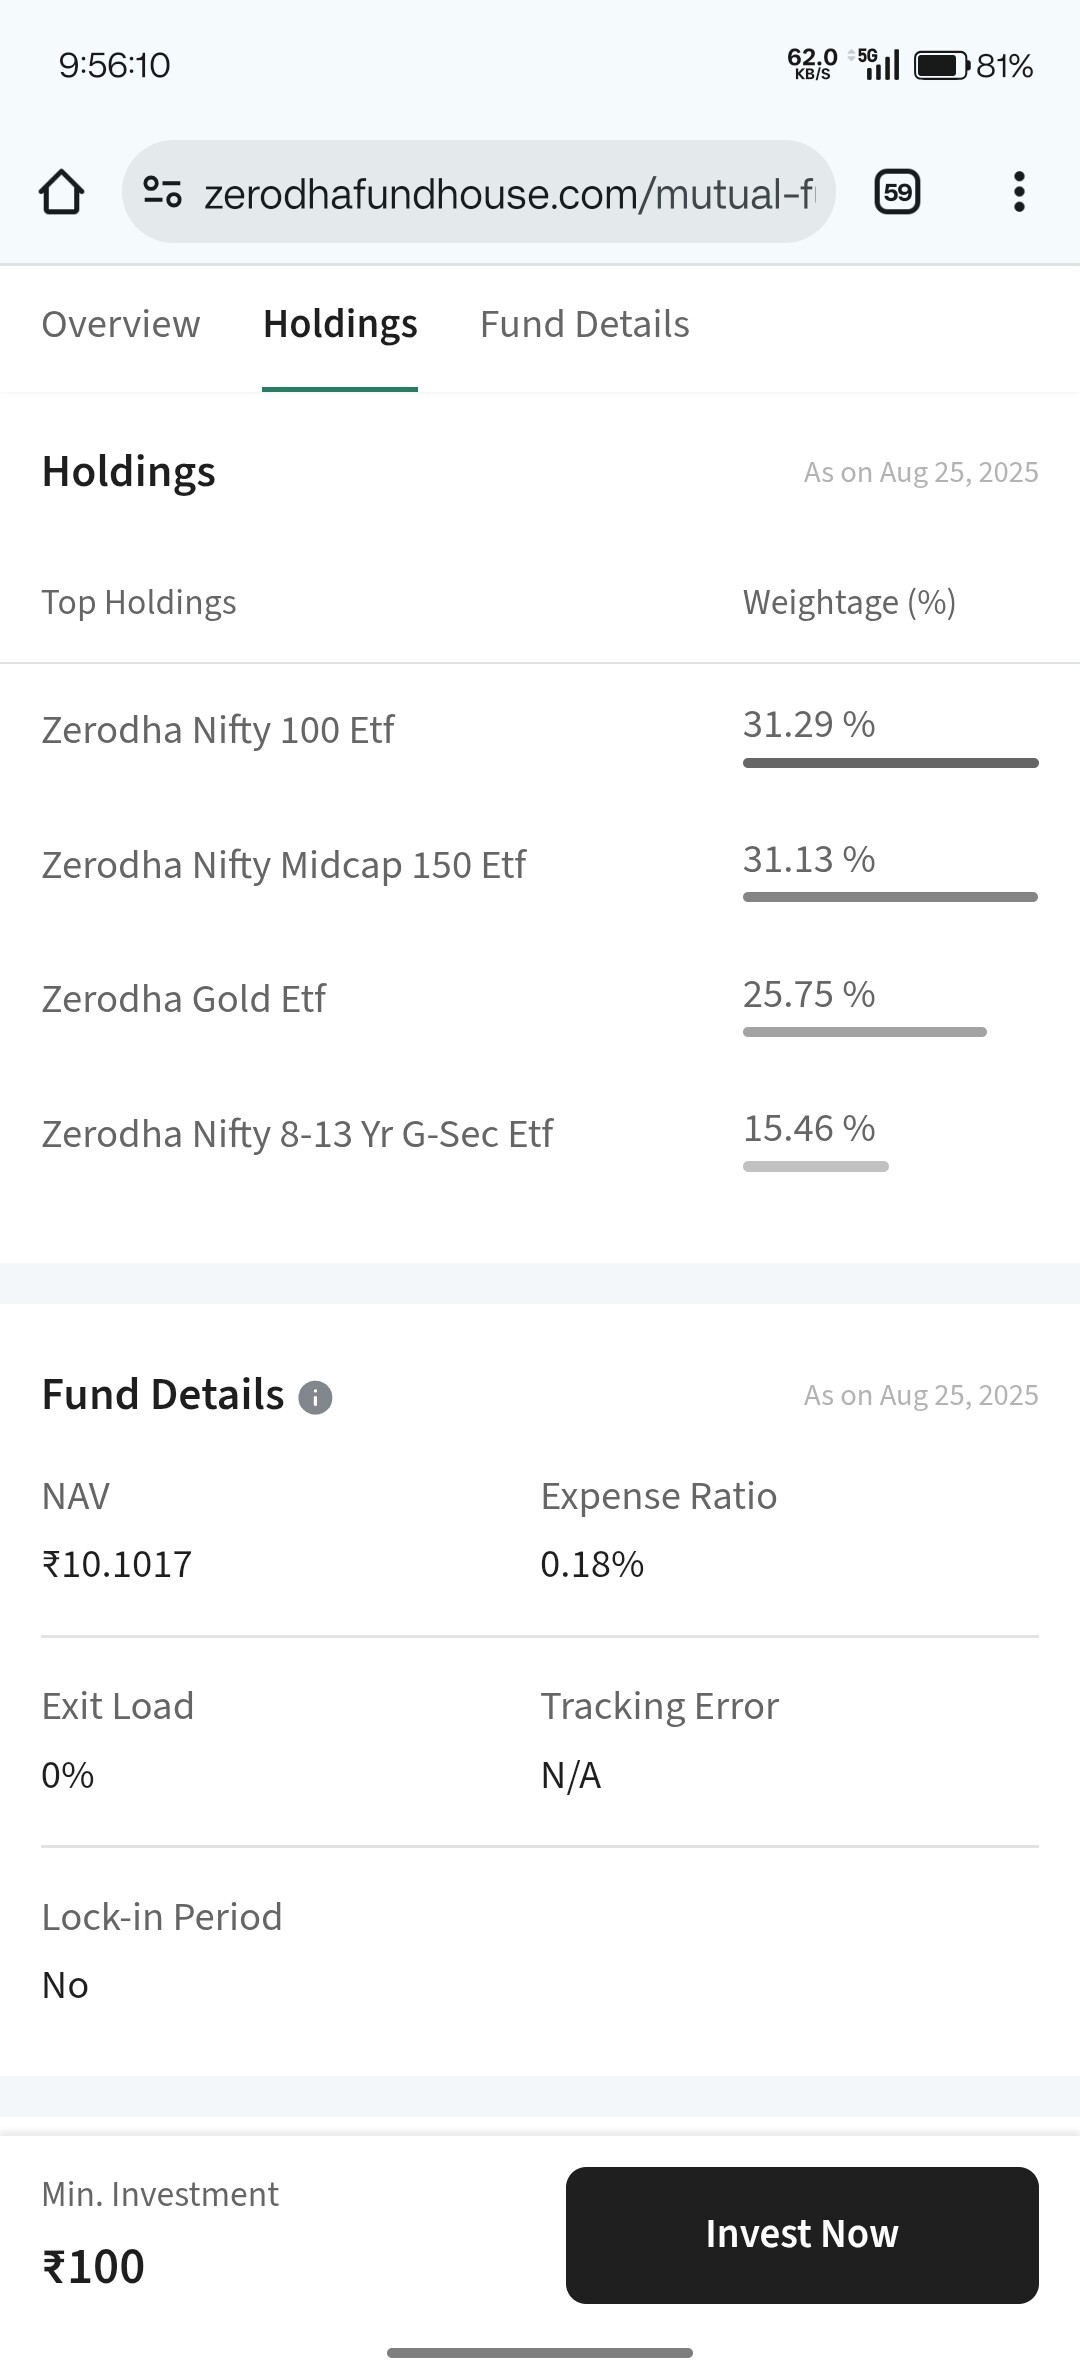Tap Zerodha Nifty 8-13 Yr G-Sec Etf

(297, 1134)
